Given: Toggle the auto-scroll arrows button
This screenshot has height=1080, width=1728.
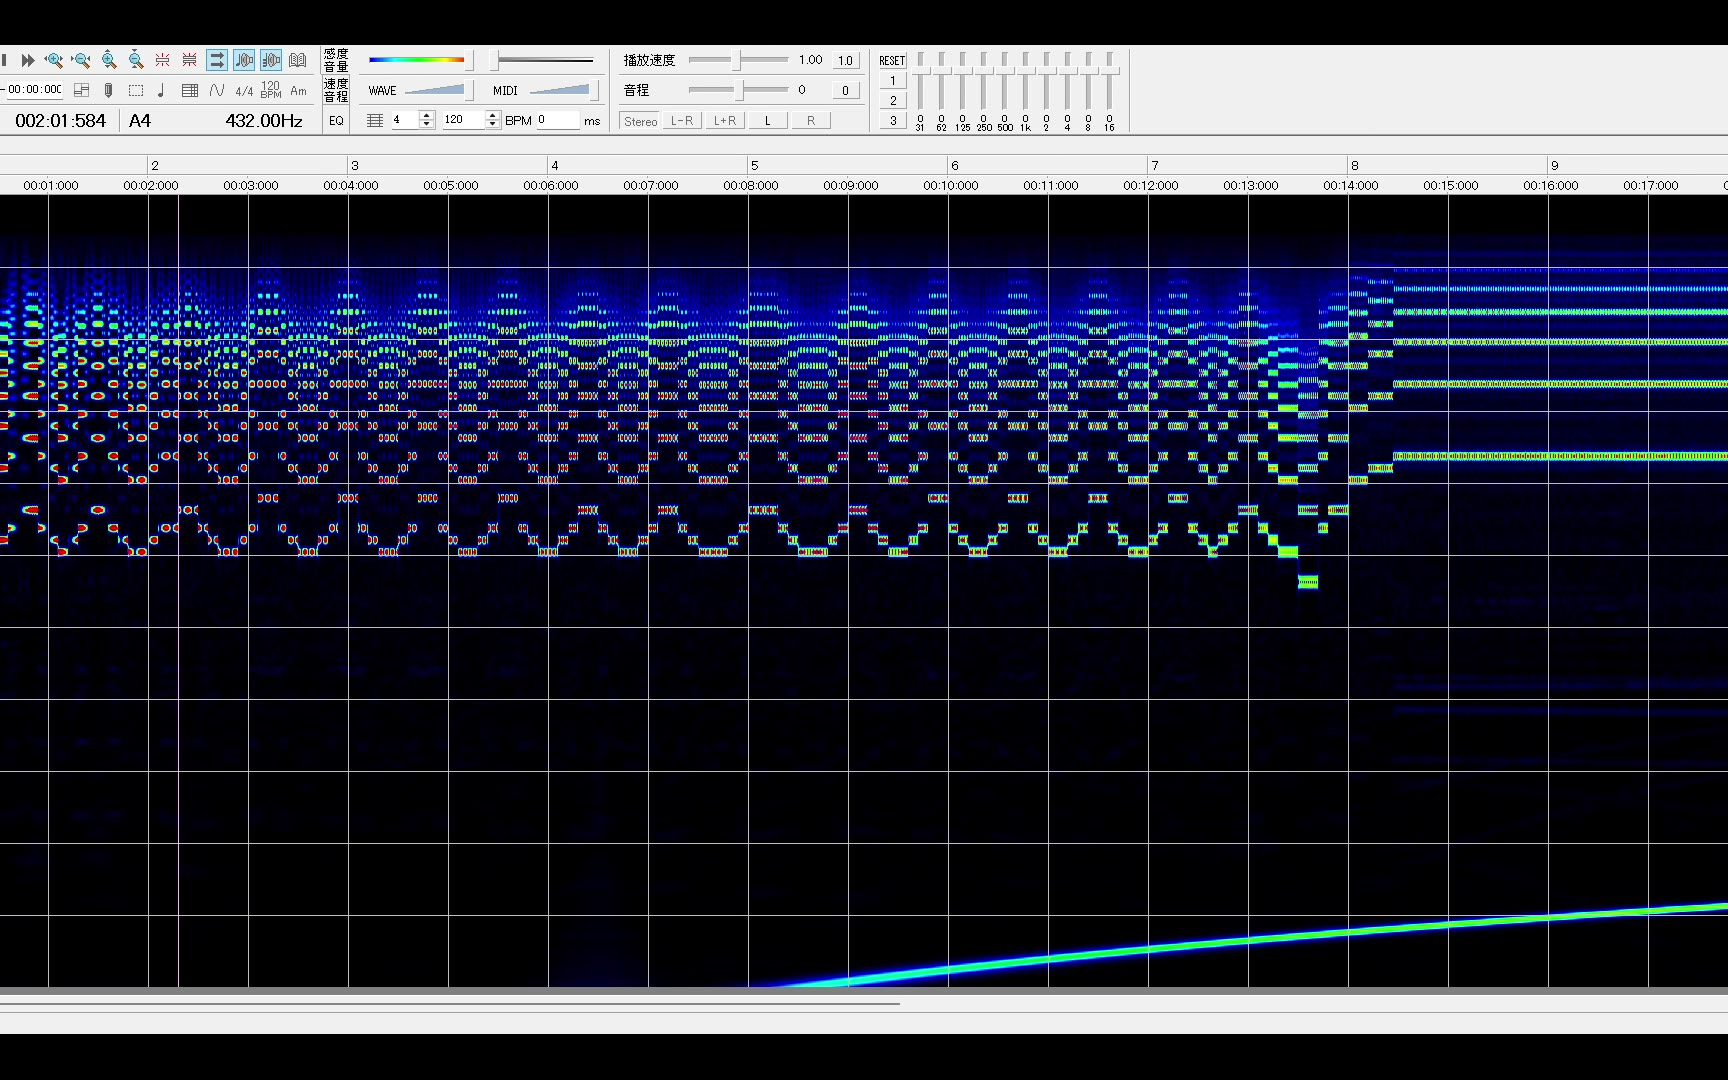Looking at the screenshot, I should click(217, 61).
